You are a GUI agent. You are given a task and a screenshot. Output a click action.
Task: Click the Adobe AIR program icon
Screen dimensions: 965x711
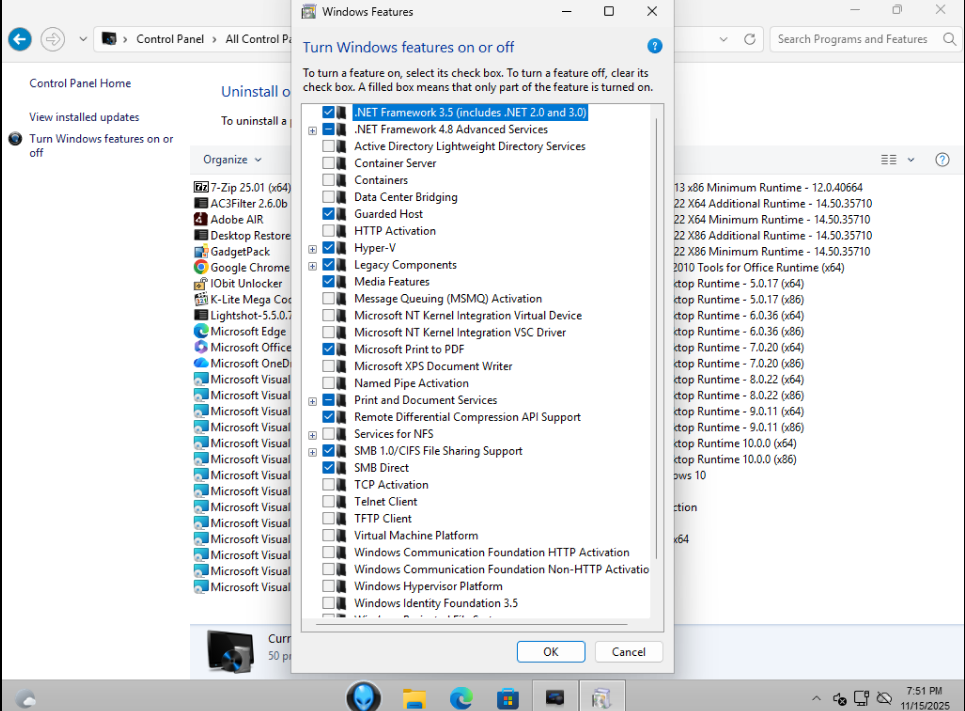[201, 219]
